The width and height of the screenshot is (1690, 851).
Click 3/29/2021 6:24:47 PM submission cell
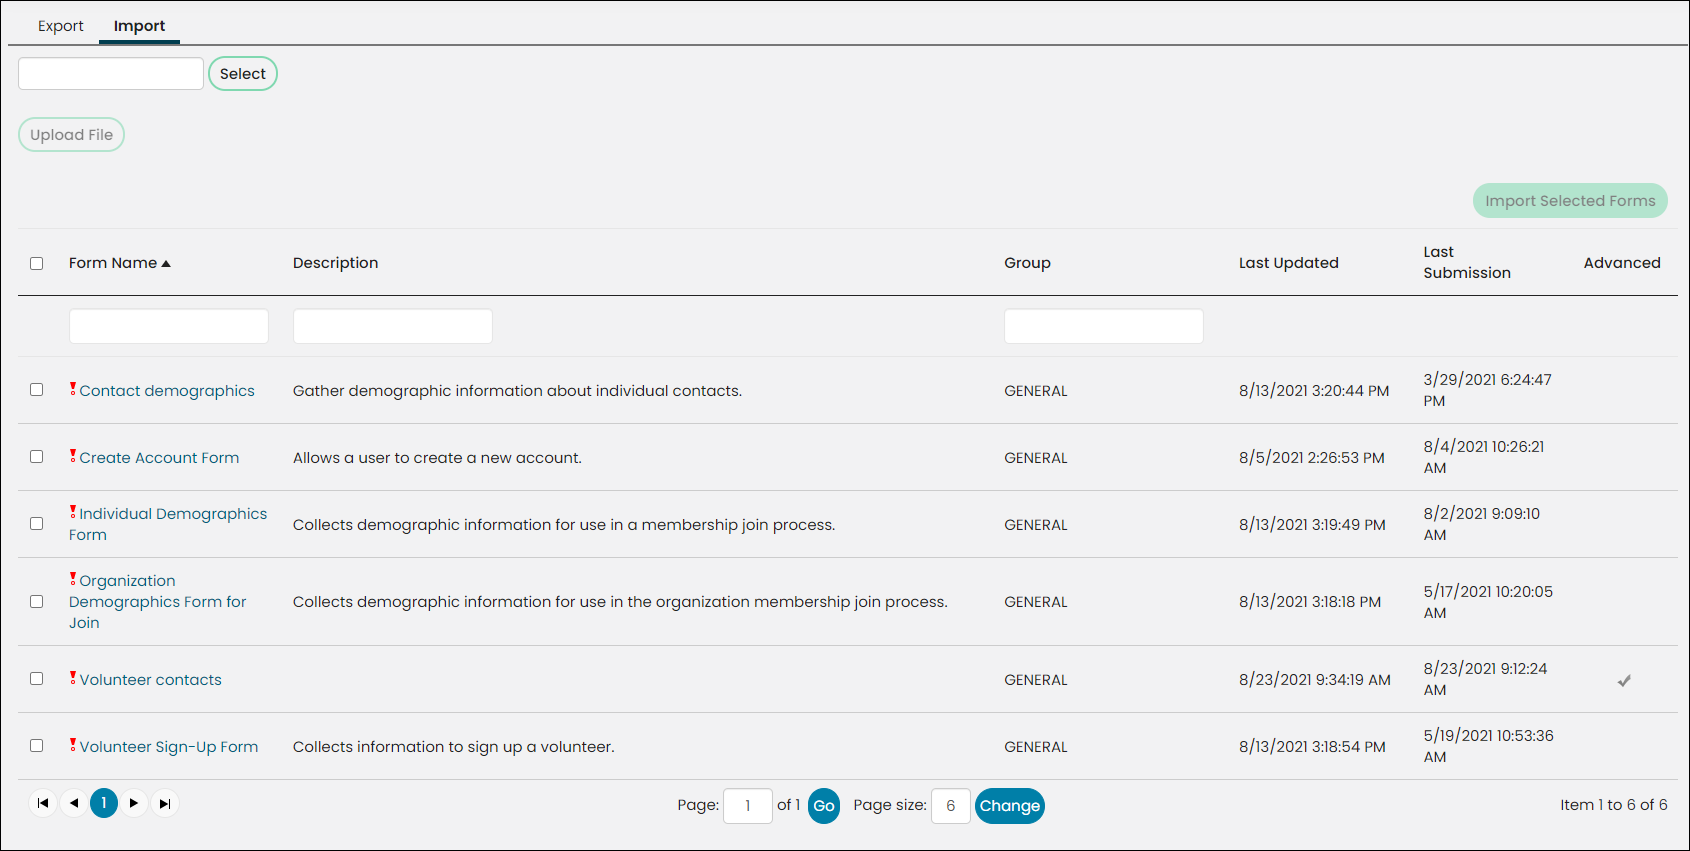tap(1488, 390)
